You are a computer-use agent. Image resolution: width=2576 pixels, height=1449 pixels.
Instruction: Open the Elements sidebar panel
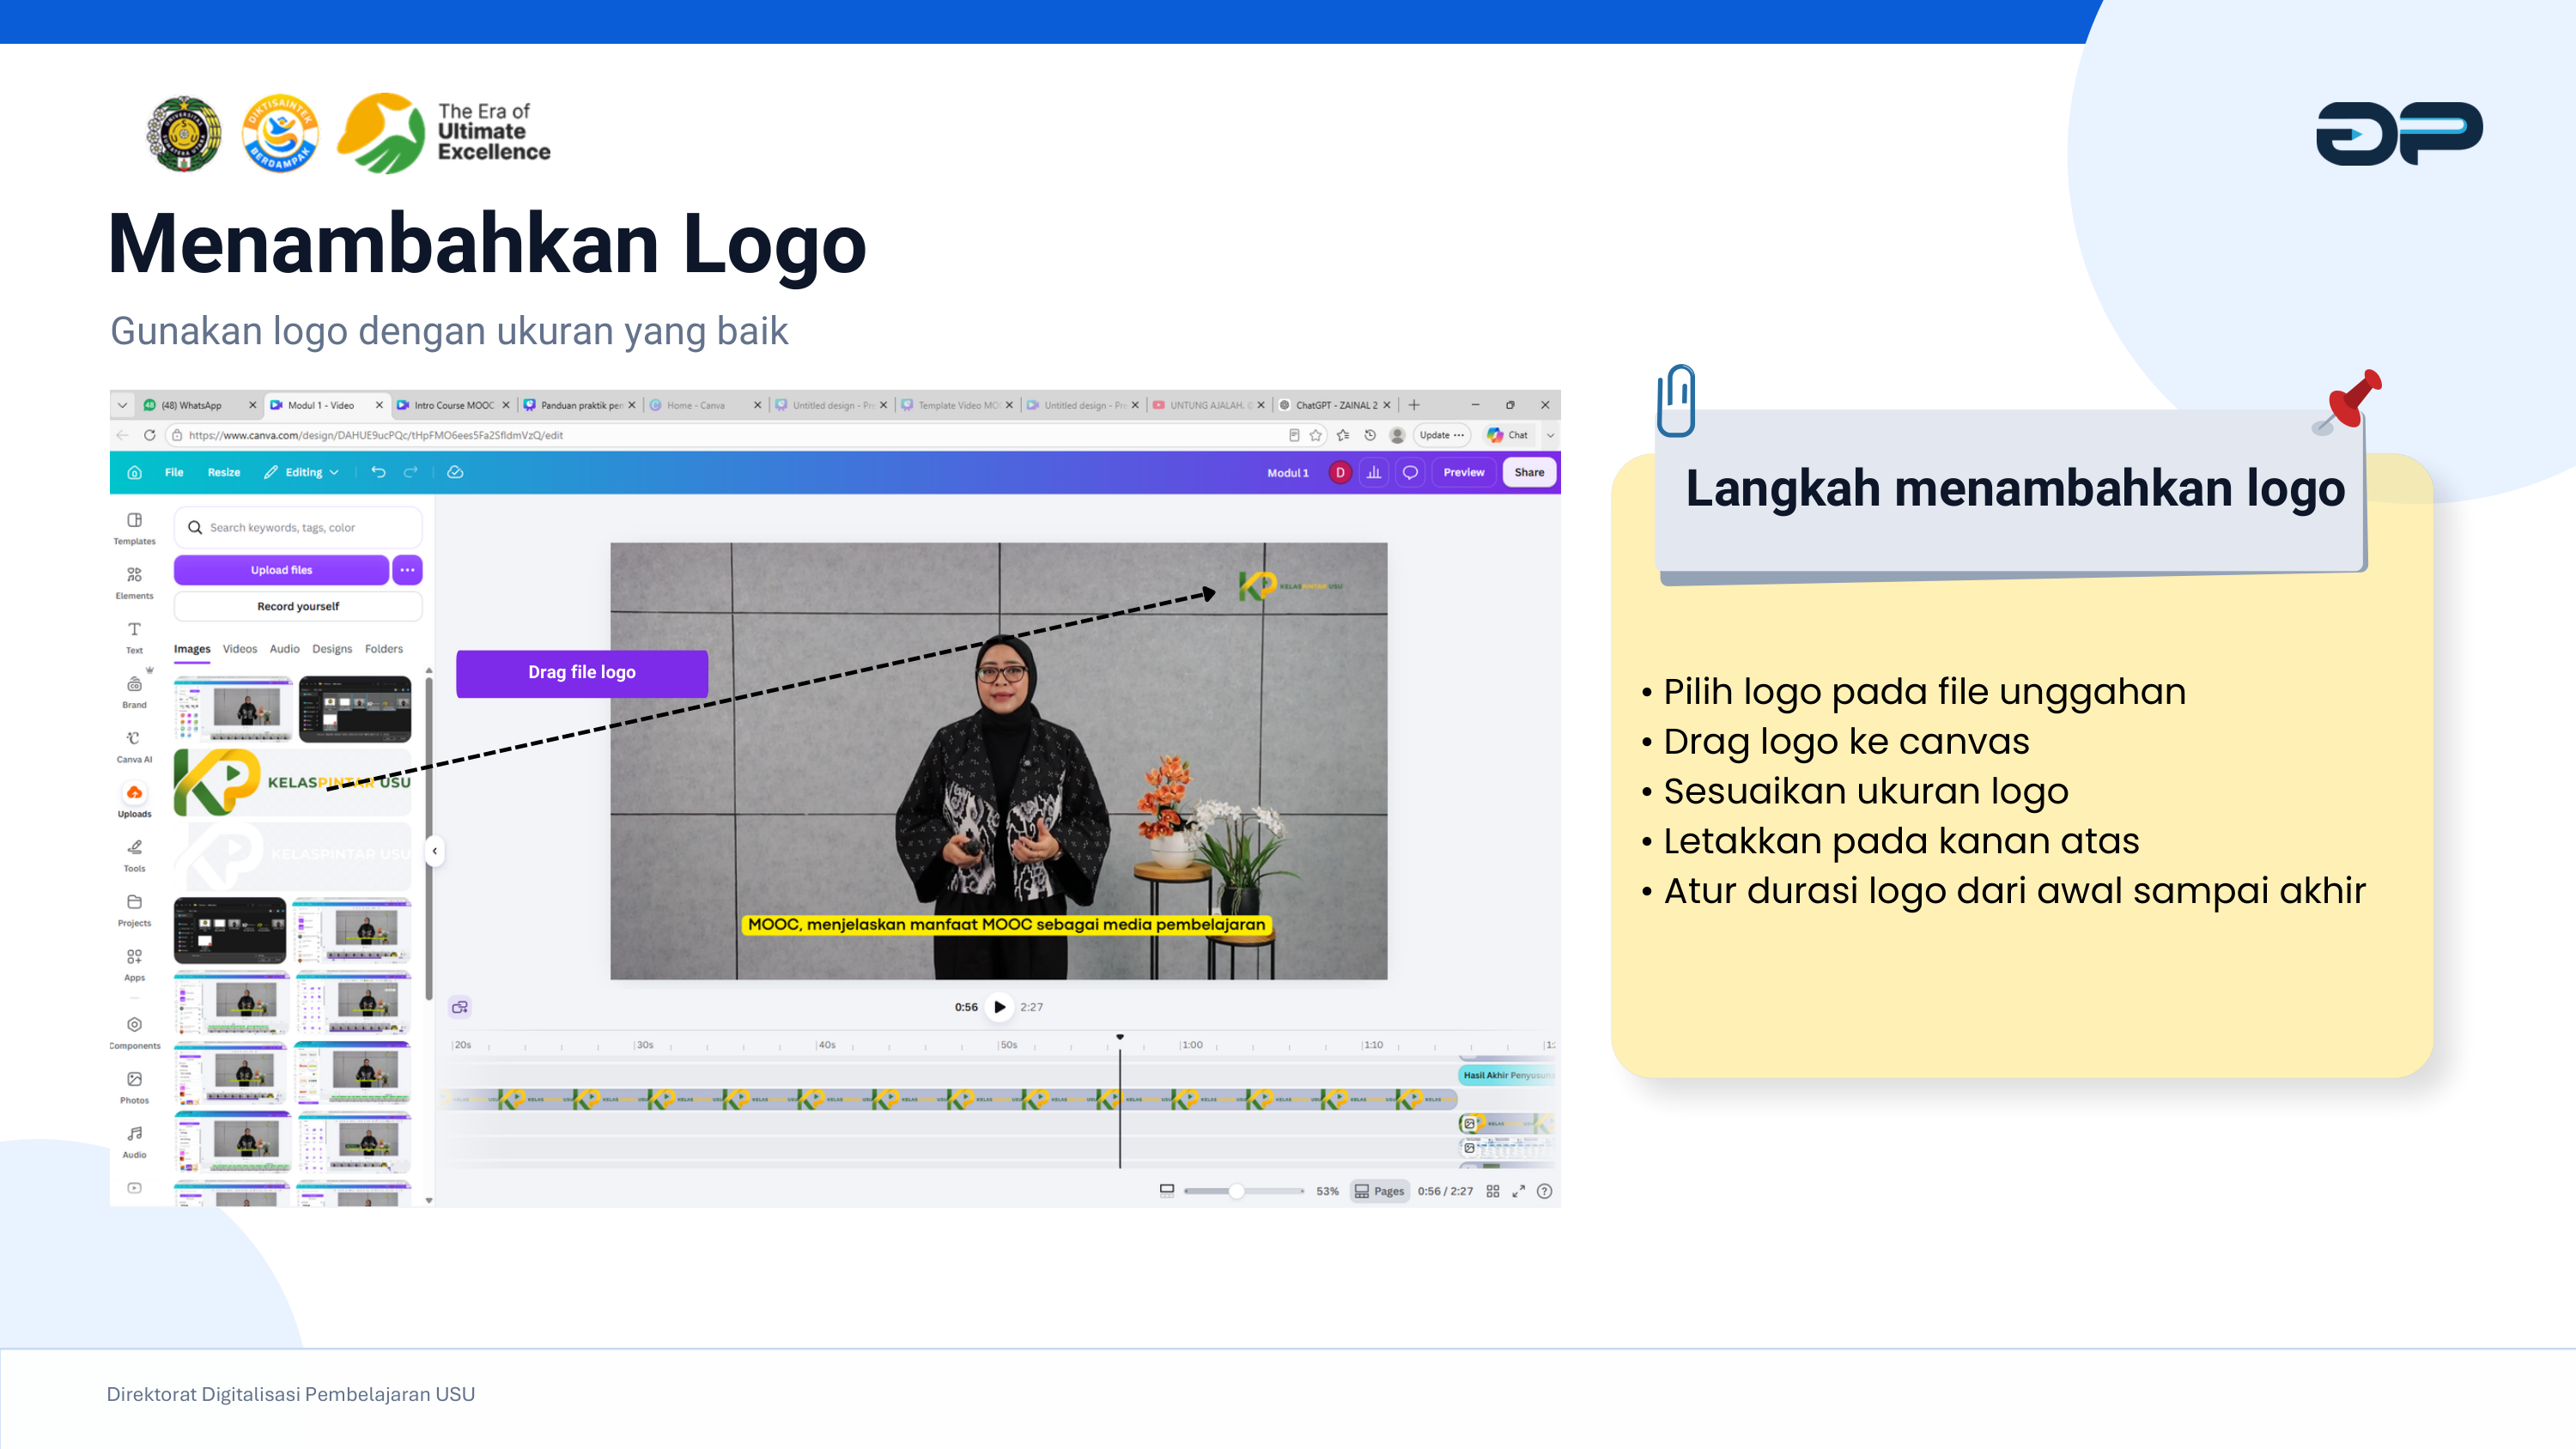tap(134, 583)
